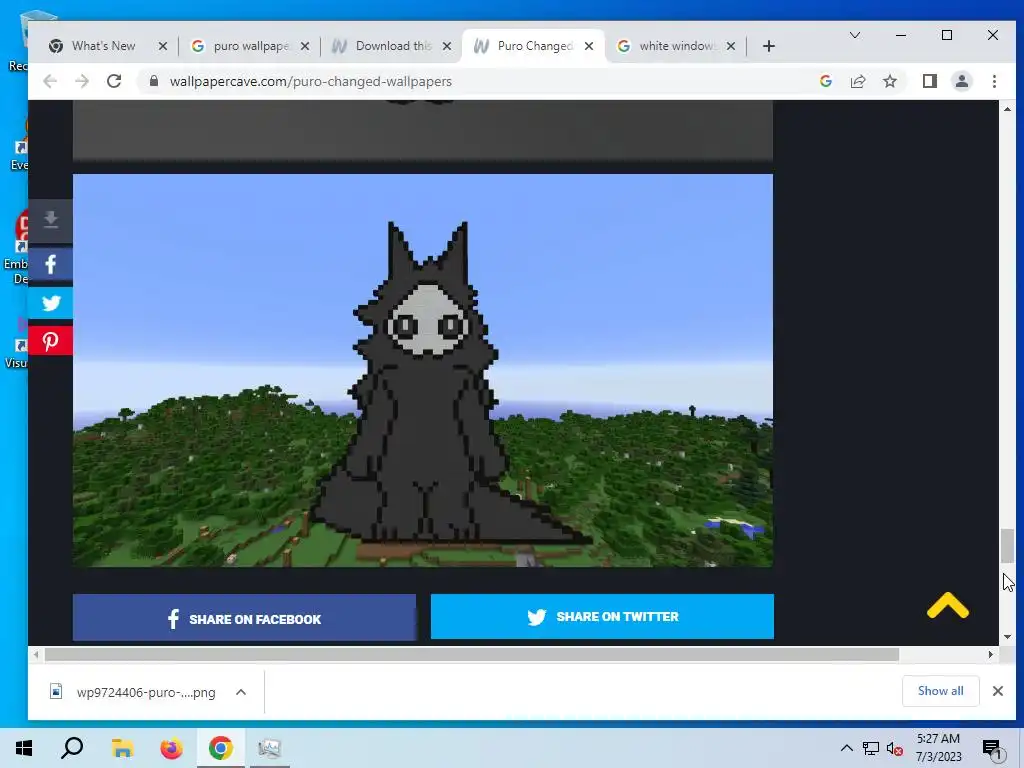The width and height of the screenshot is (1024, 768).
Task: Click the horizontal scrollbar left arrow
Action: coord(36,654)
